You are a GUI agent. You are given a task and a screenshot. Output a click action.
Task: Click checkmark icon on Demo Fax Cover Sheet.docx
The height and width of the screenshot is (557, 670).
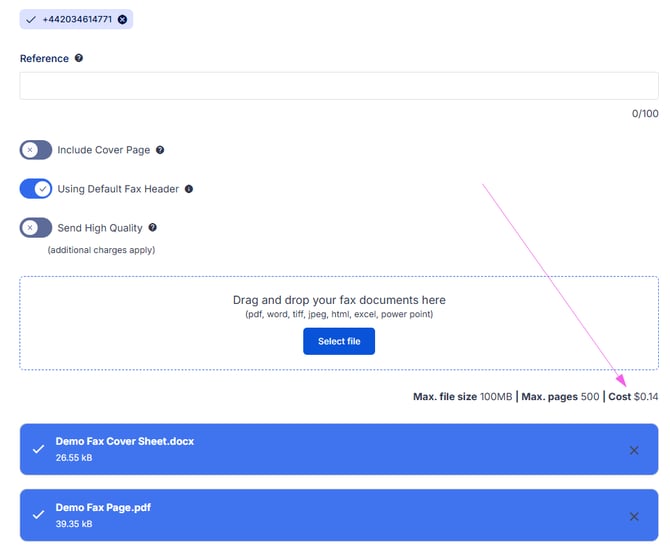coord(38,450)
